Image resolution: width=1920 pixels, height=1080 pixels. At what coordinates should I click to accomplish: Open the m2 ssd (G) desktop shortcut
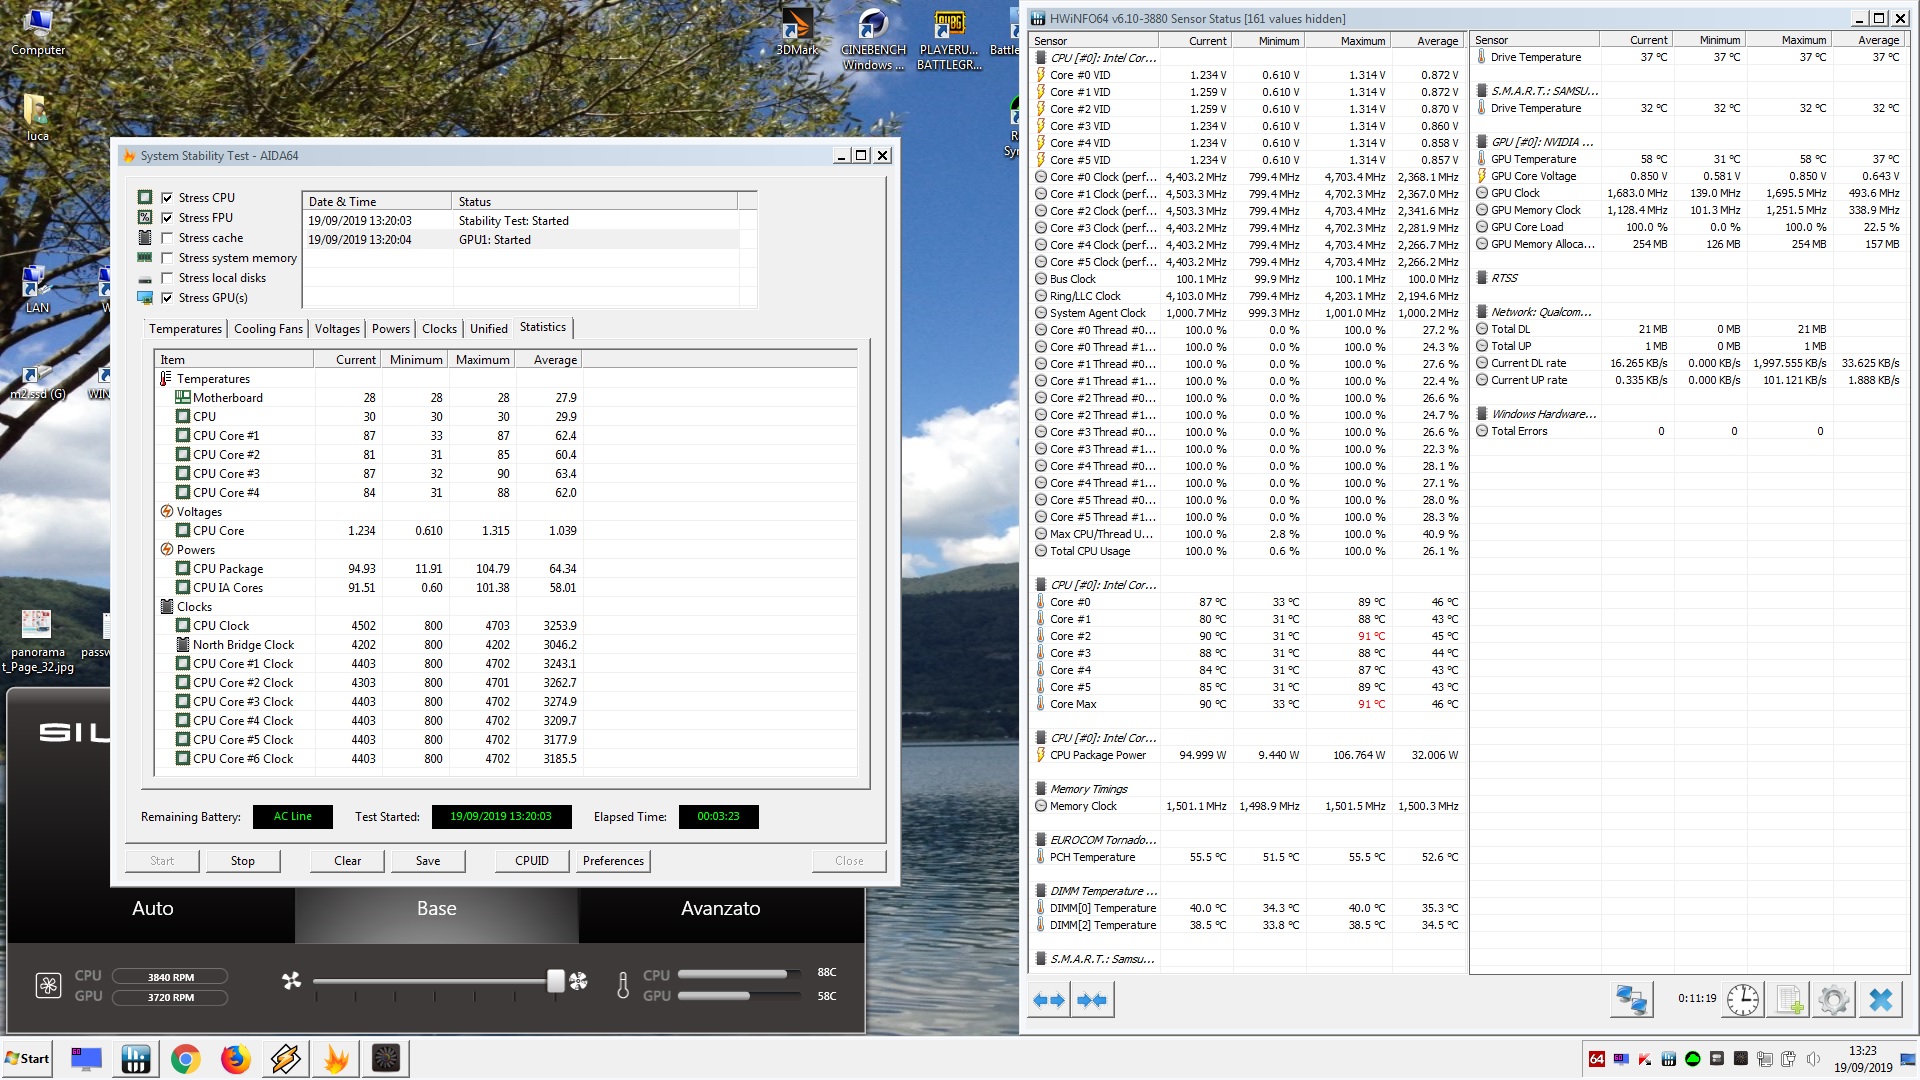[38, 383]
